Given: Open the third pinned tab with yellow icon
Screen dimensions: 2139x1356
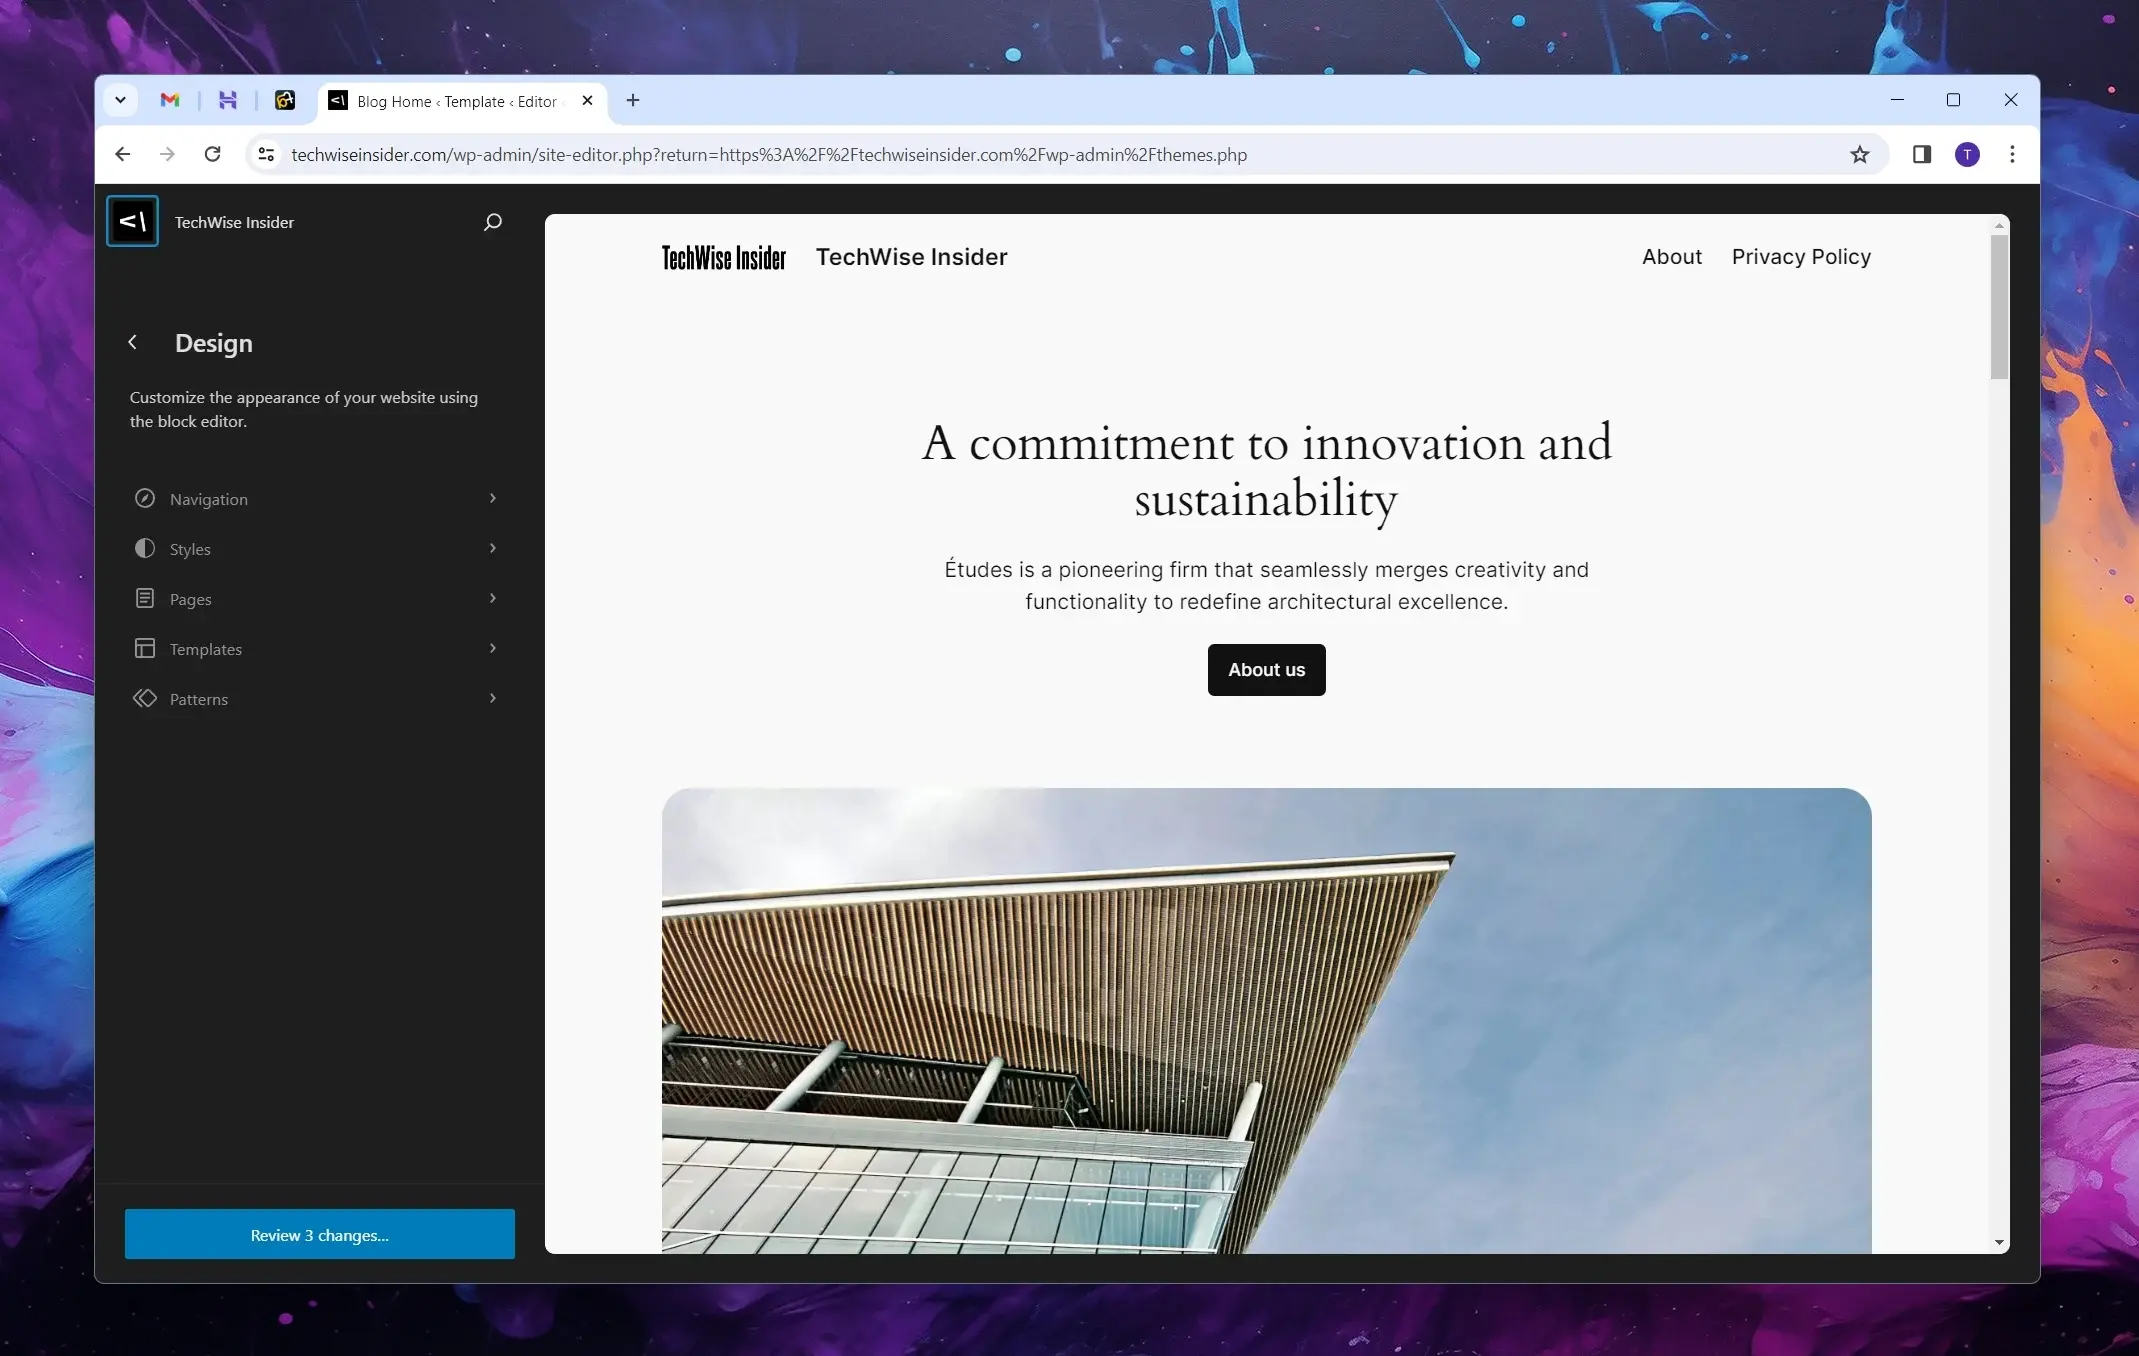Looking at the screenshot, I should point(285,100).
